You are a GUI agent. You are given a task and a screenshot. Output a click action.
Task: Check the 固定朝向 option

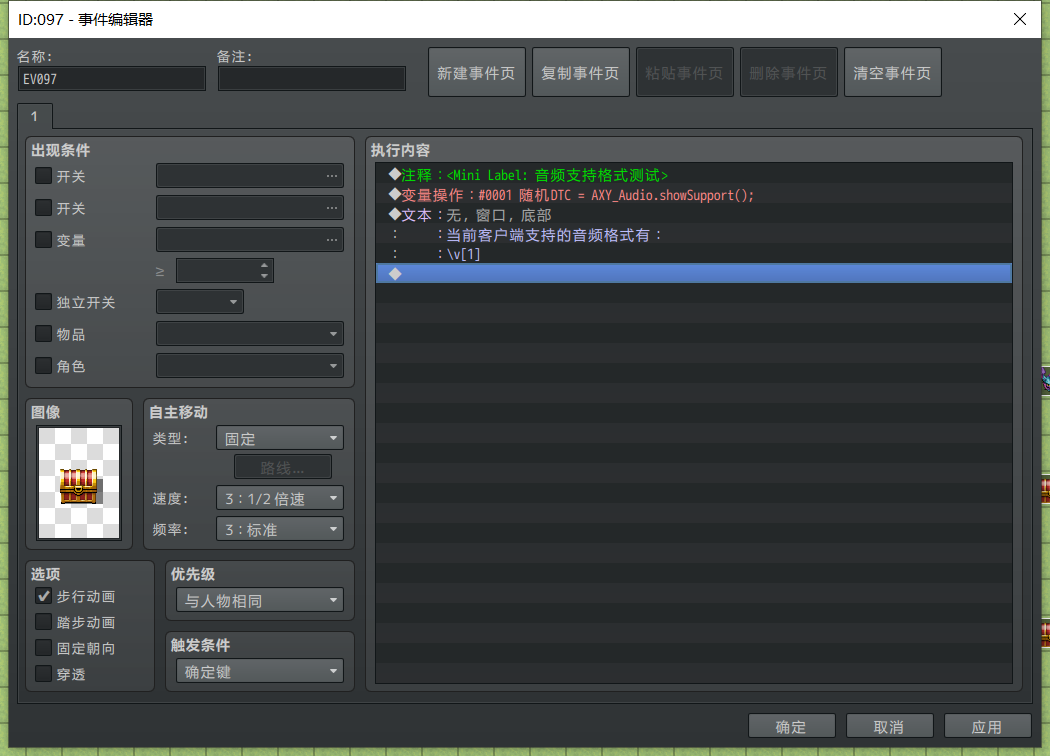pyautogui.click(x=44, y=648)
